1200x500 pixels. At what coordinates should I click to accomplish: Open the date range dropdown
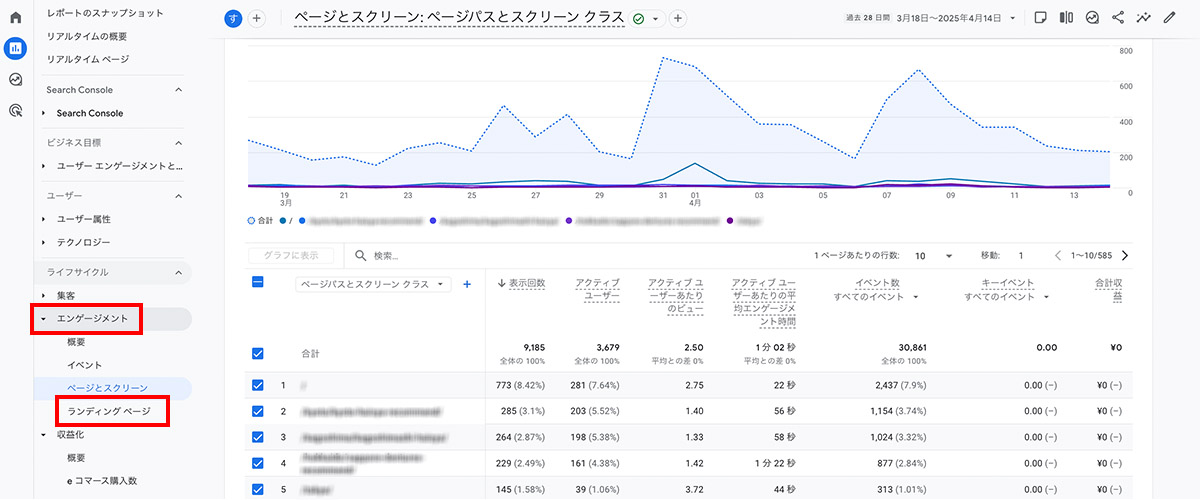click(x=1013, y=18)
